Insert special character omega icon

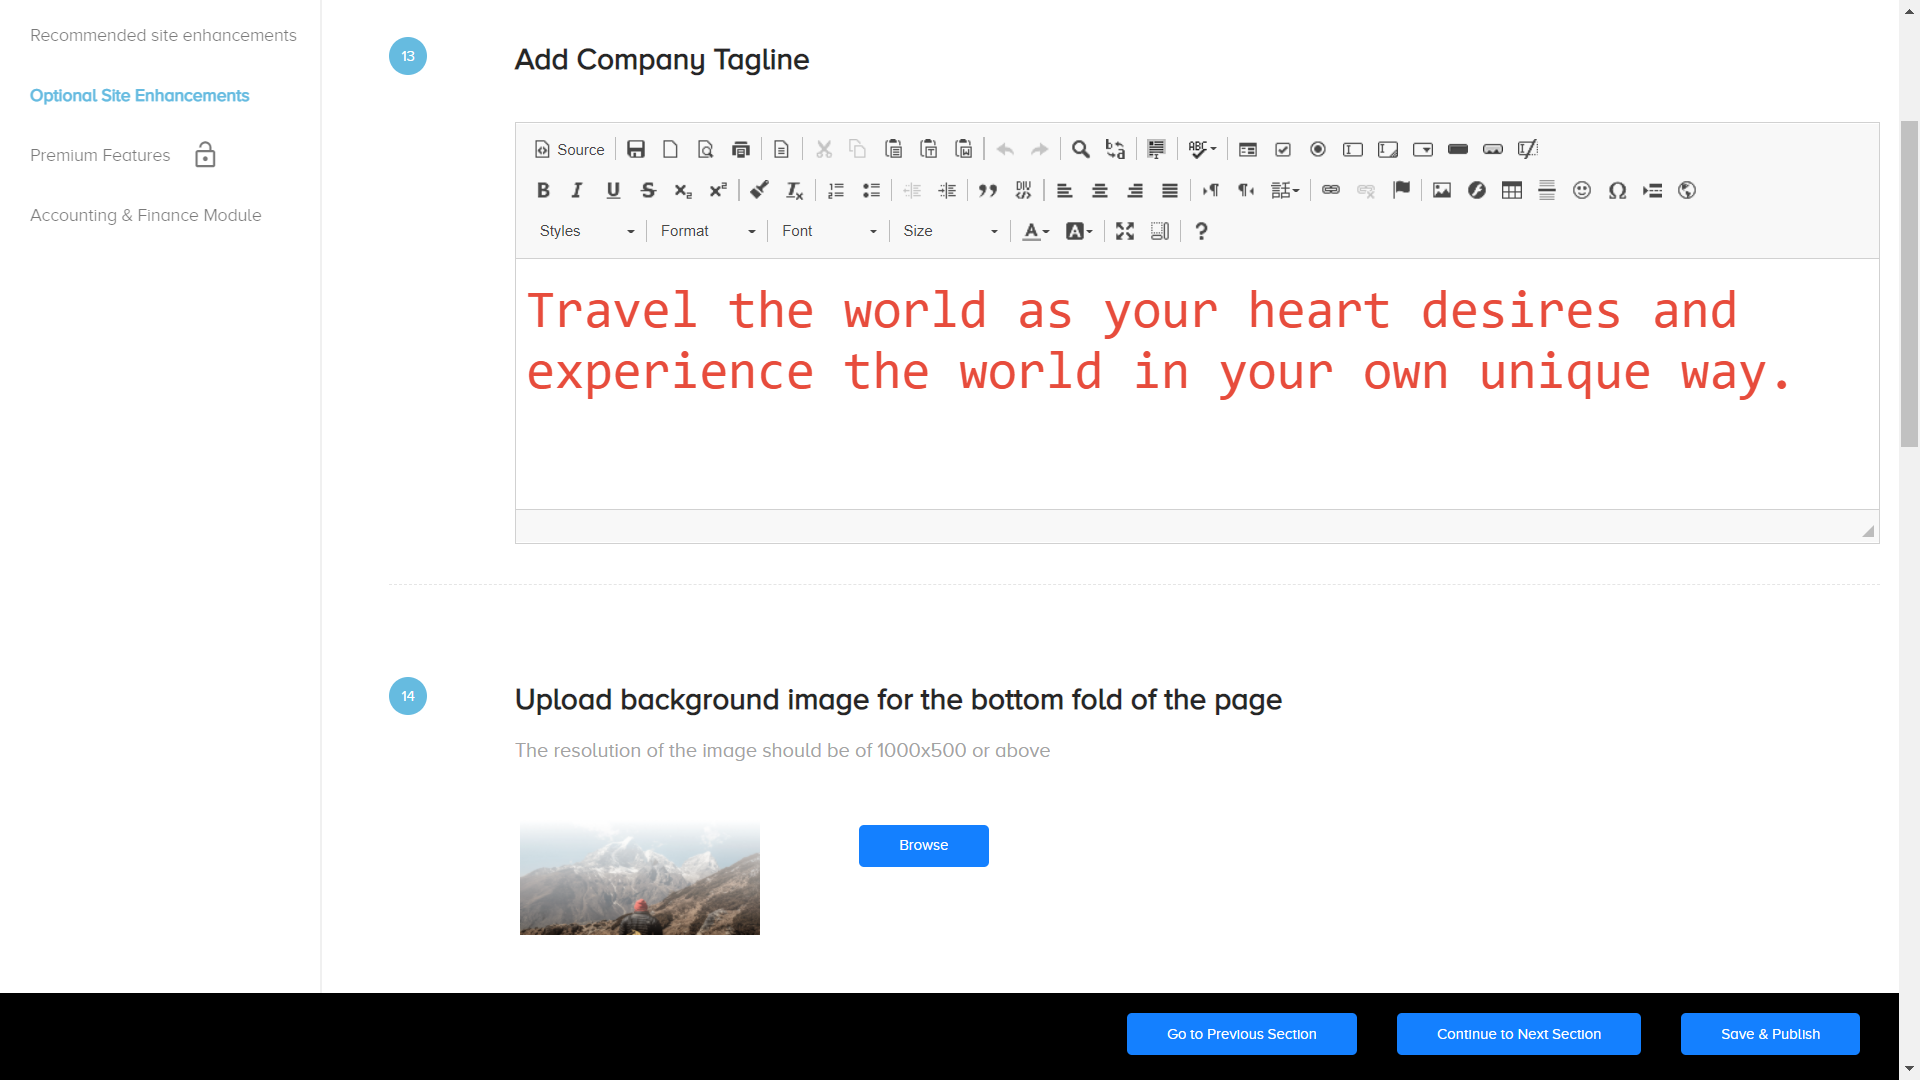(1617, 191)
